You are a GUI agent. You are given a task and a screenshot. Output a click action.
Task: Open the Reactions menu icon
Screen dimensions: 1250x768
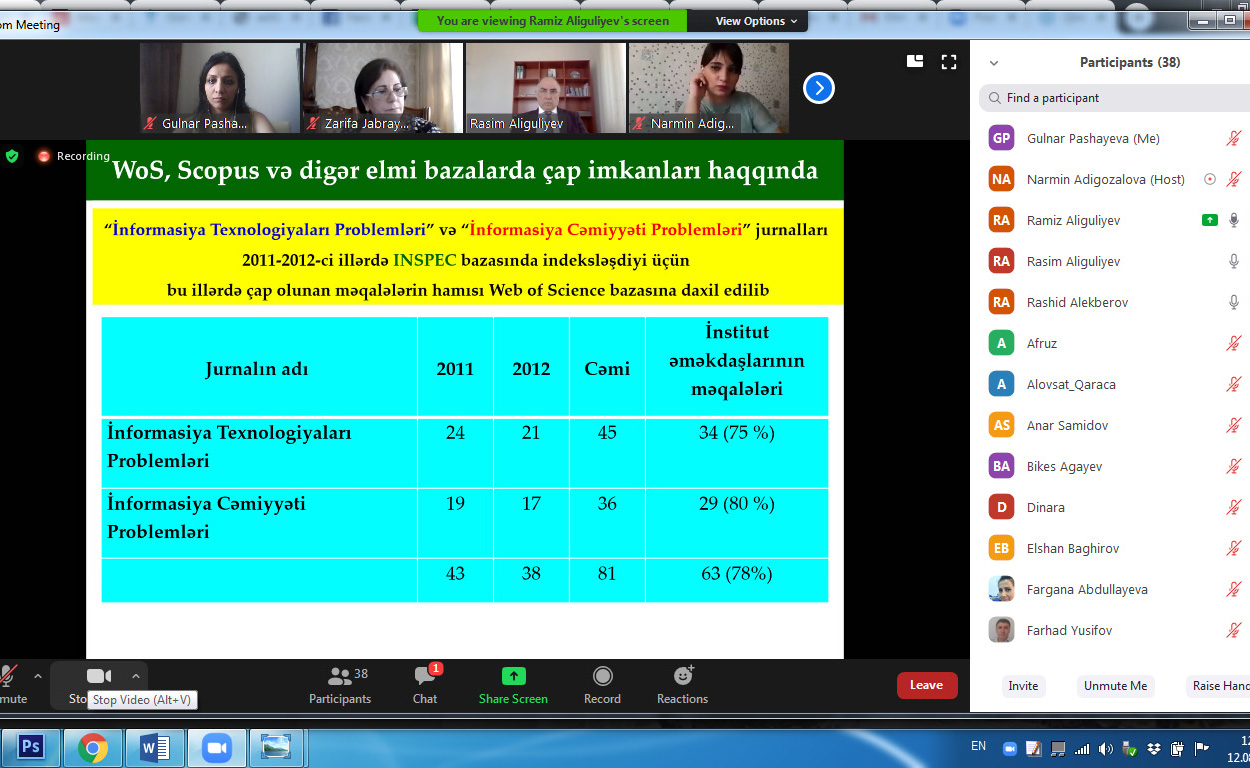tap(683, 677)
